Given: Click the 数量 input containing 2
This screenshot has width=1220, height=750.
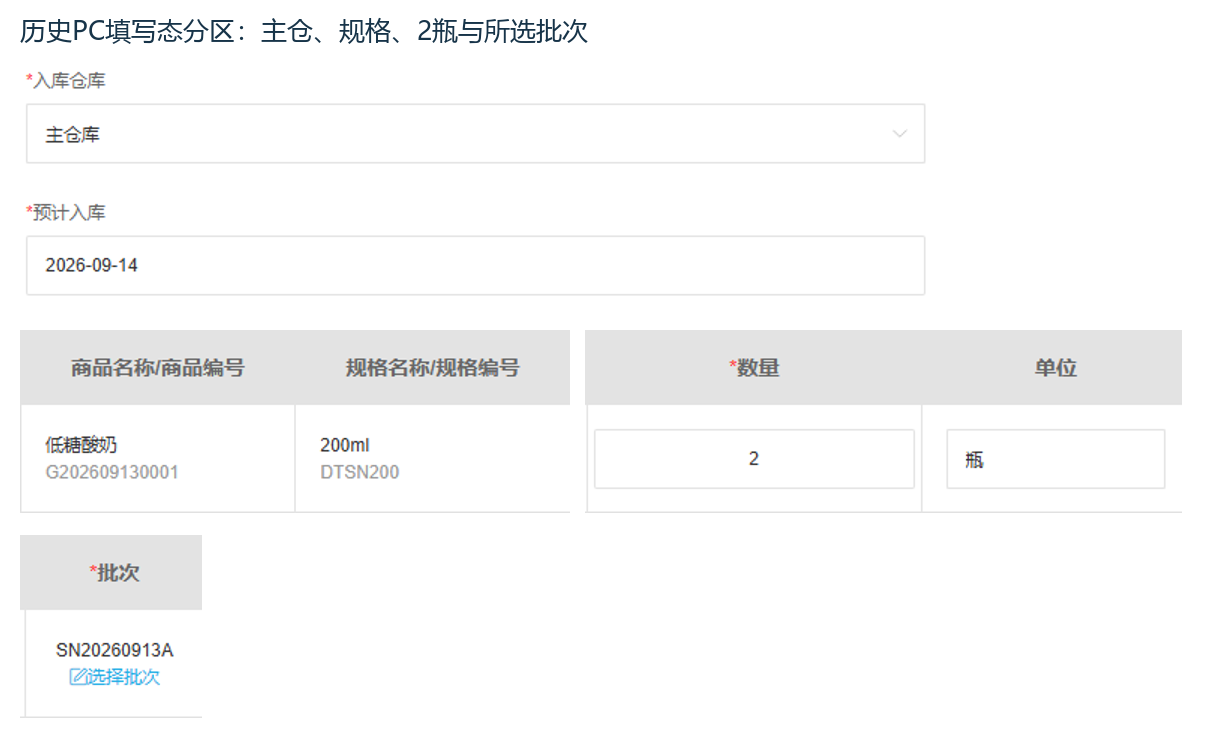Looking at the screenshot, I should point(754,459).
